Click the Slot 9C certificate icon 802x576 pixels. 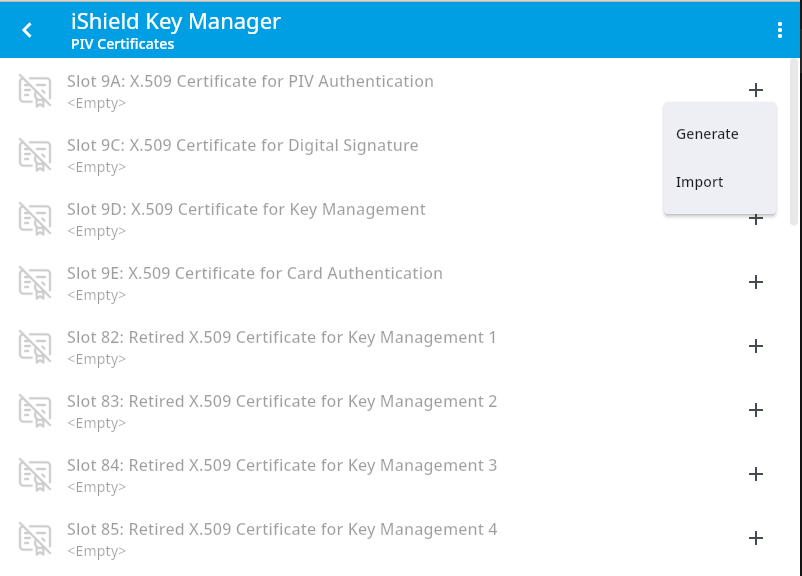(35, 155)
